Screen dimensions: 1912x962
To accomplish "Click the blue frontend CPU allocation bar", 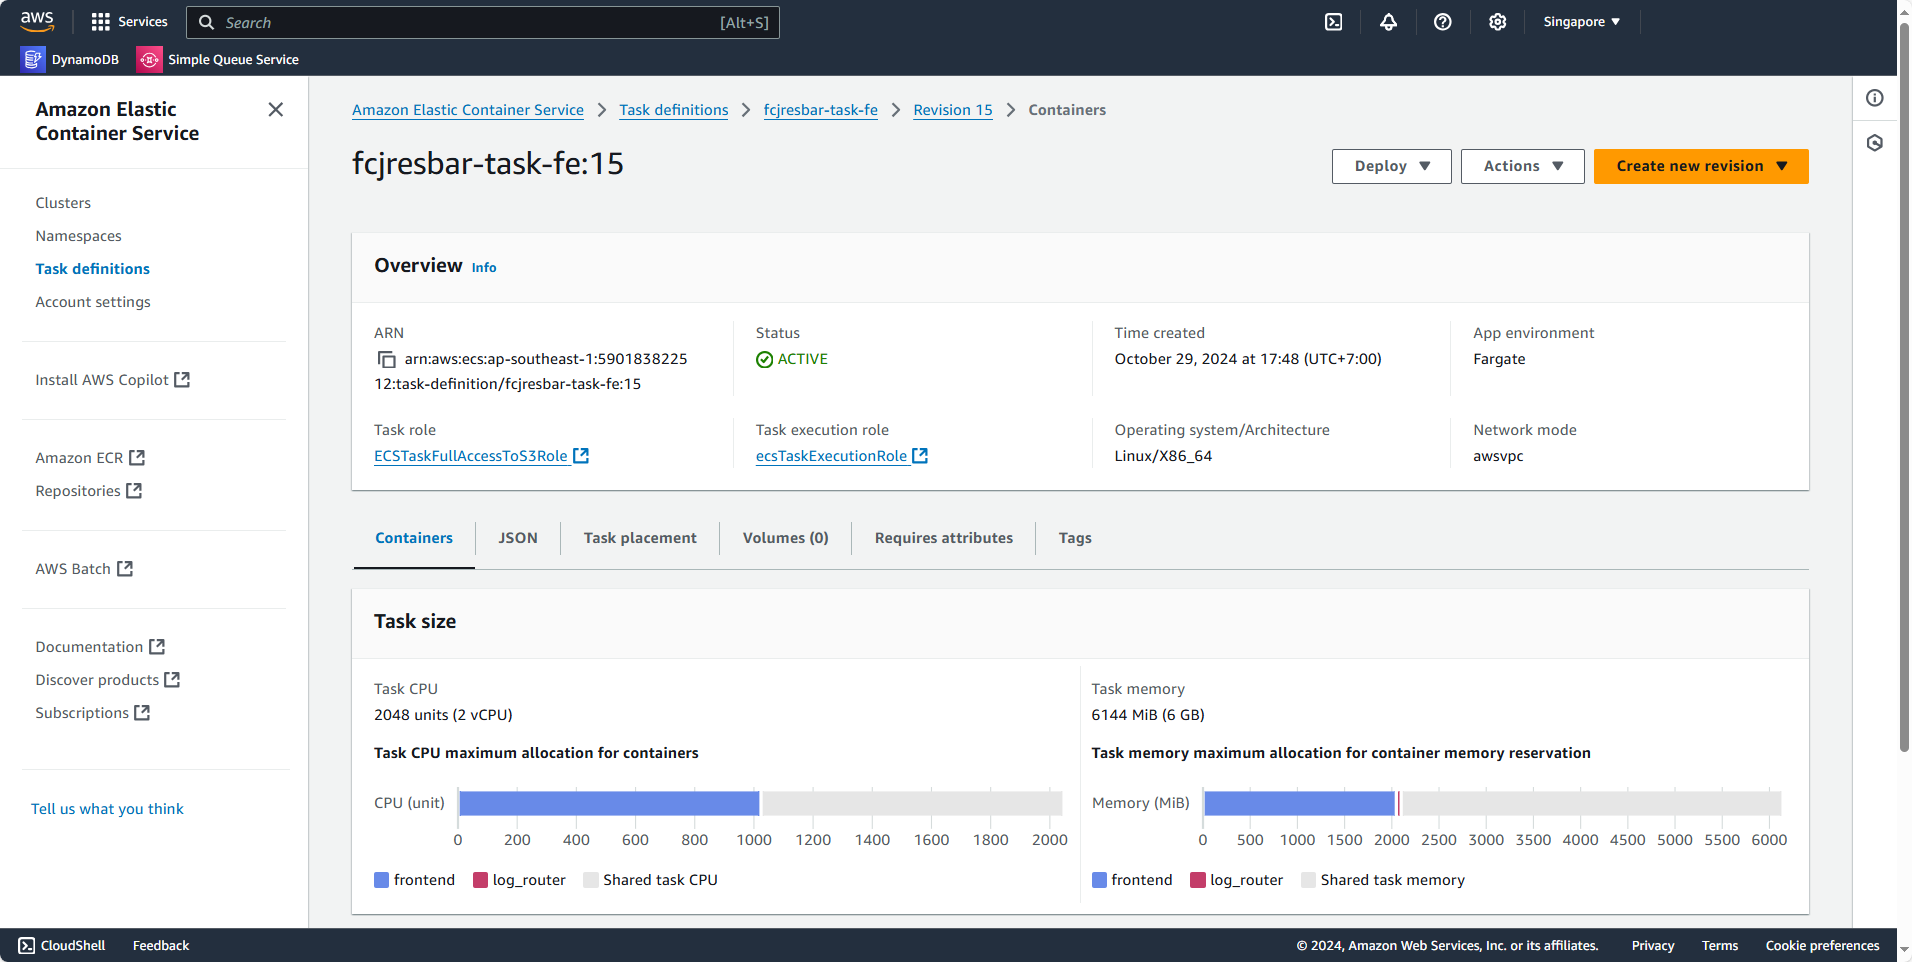I will click(609, 803).
